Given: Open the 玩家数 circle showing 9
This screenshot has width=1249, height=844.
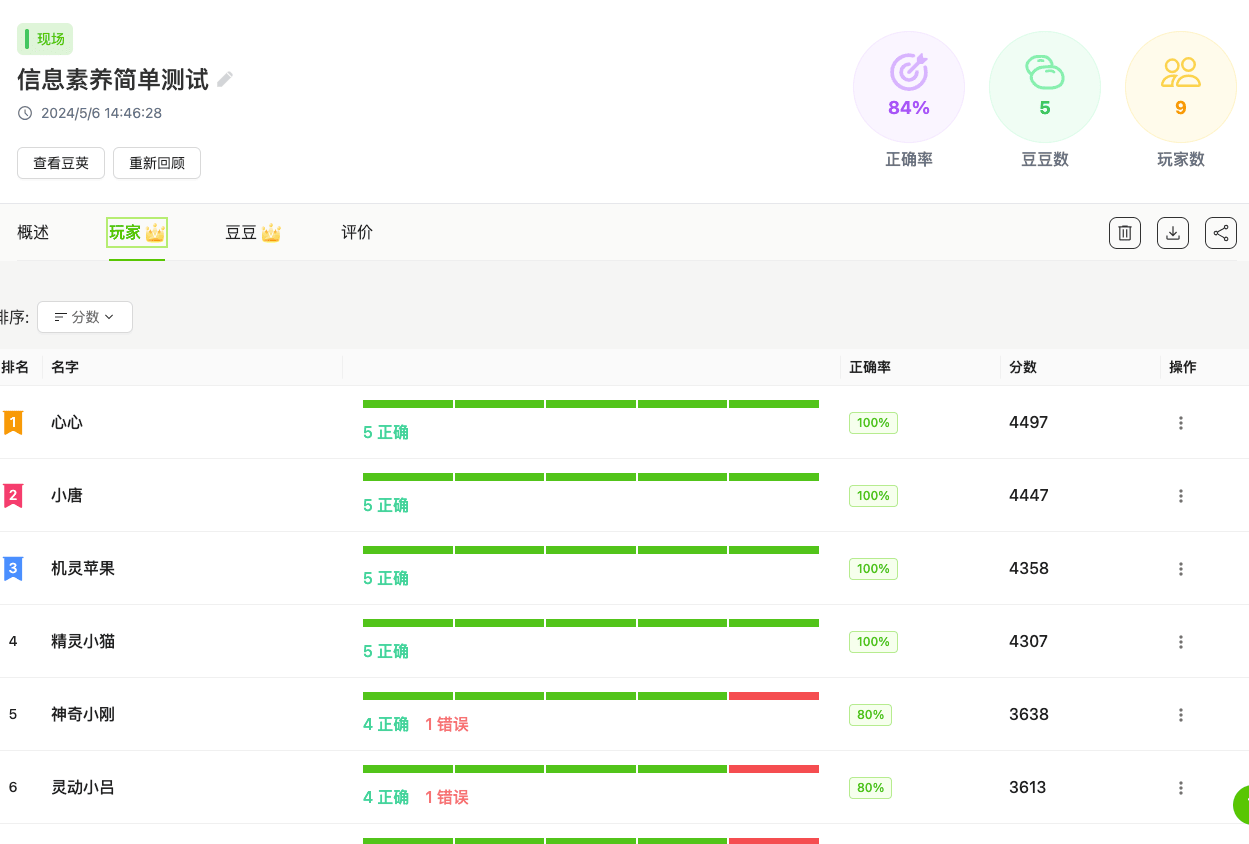Looking at the screenshot, I should click(1181, 87).
